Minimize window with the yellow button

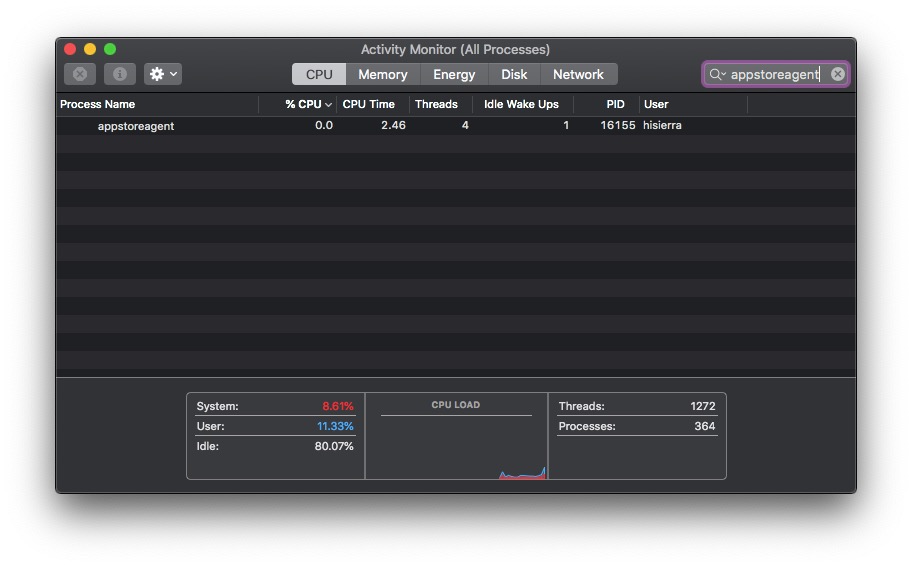pyautogui.click(x=90, y=49)
